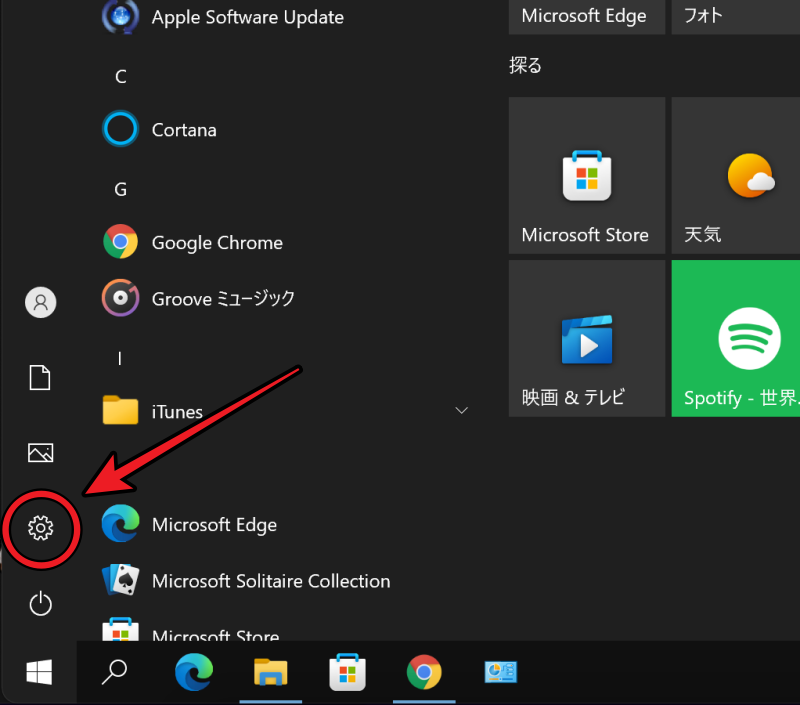Jump to letter I section header

(120, 359)
